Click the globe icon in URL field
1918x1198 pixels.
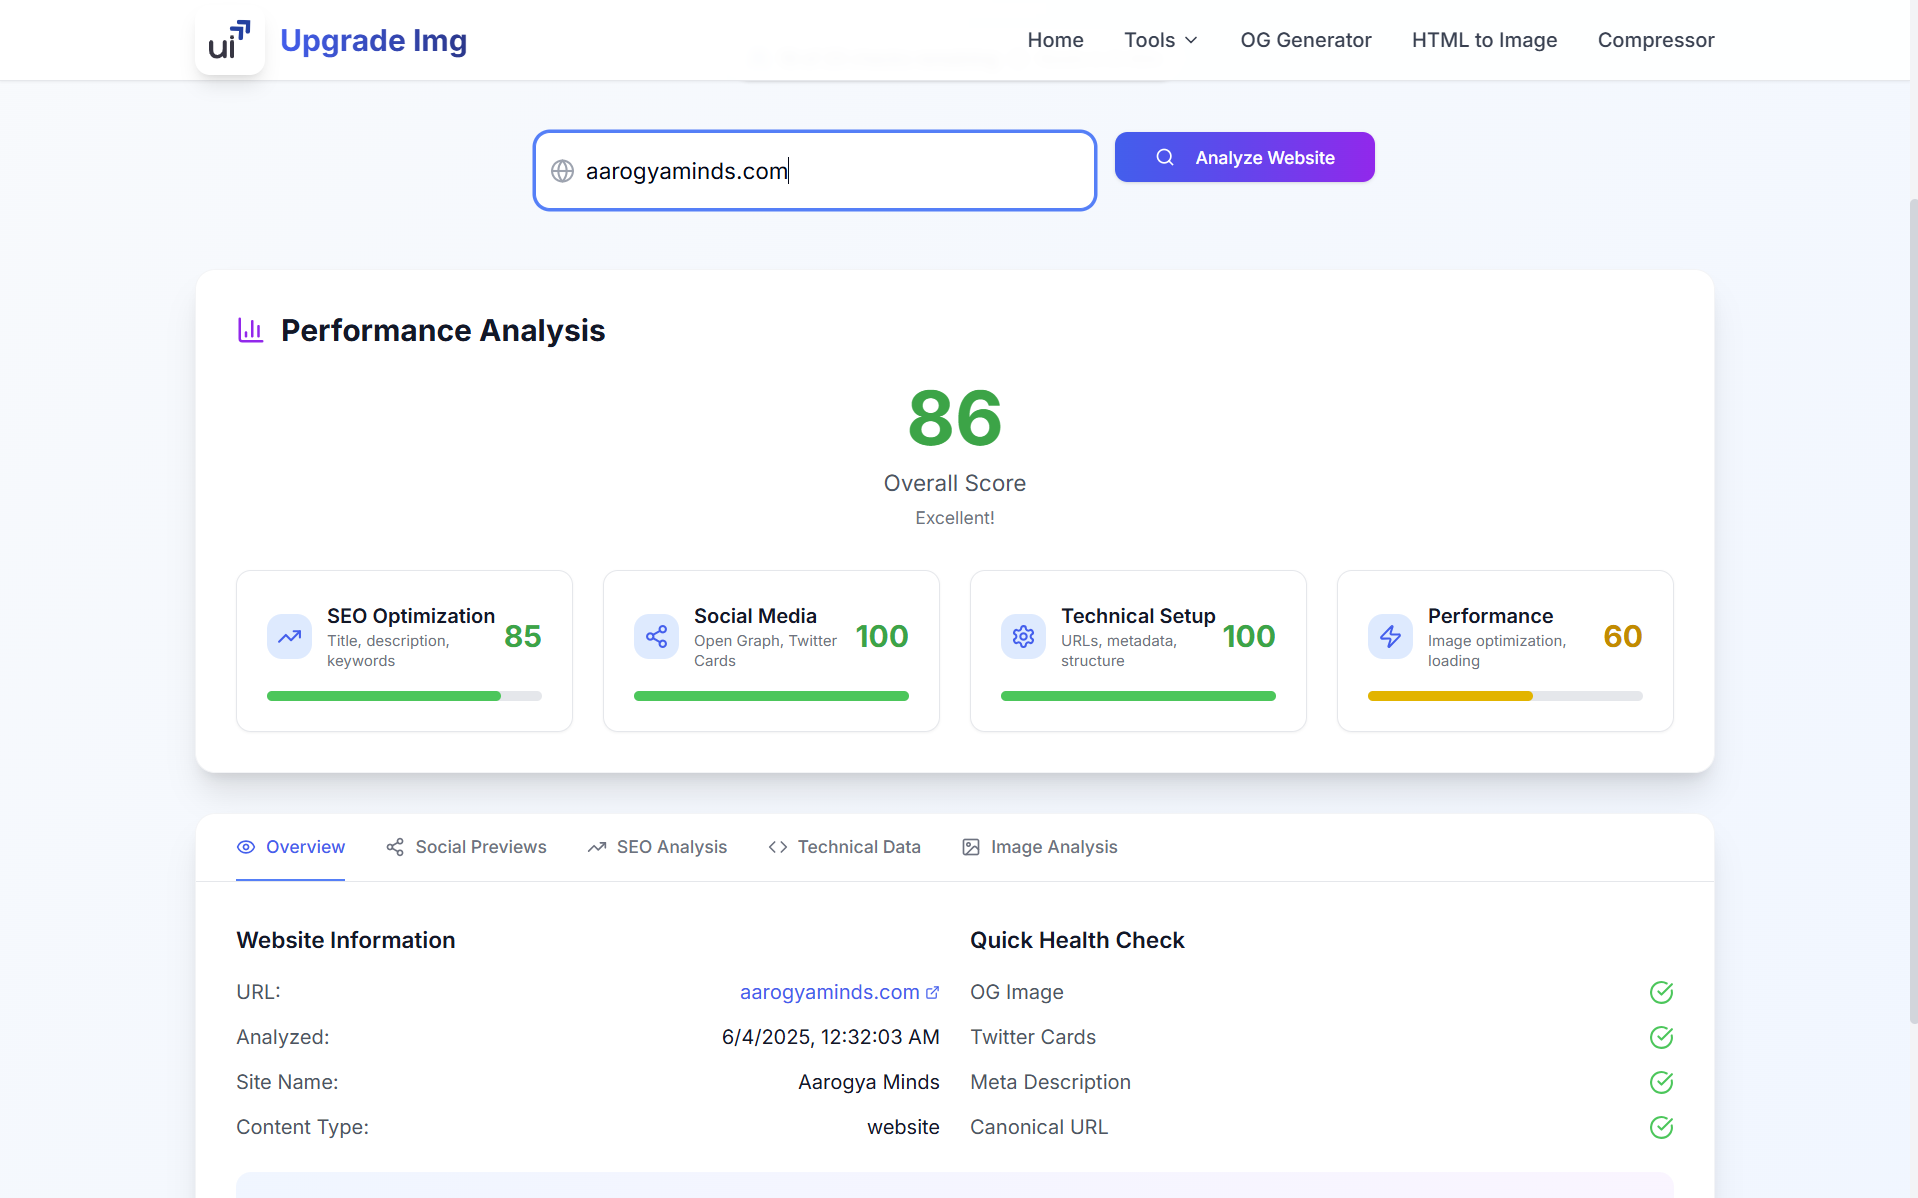coord(563,171)
